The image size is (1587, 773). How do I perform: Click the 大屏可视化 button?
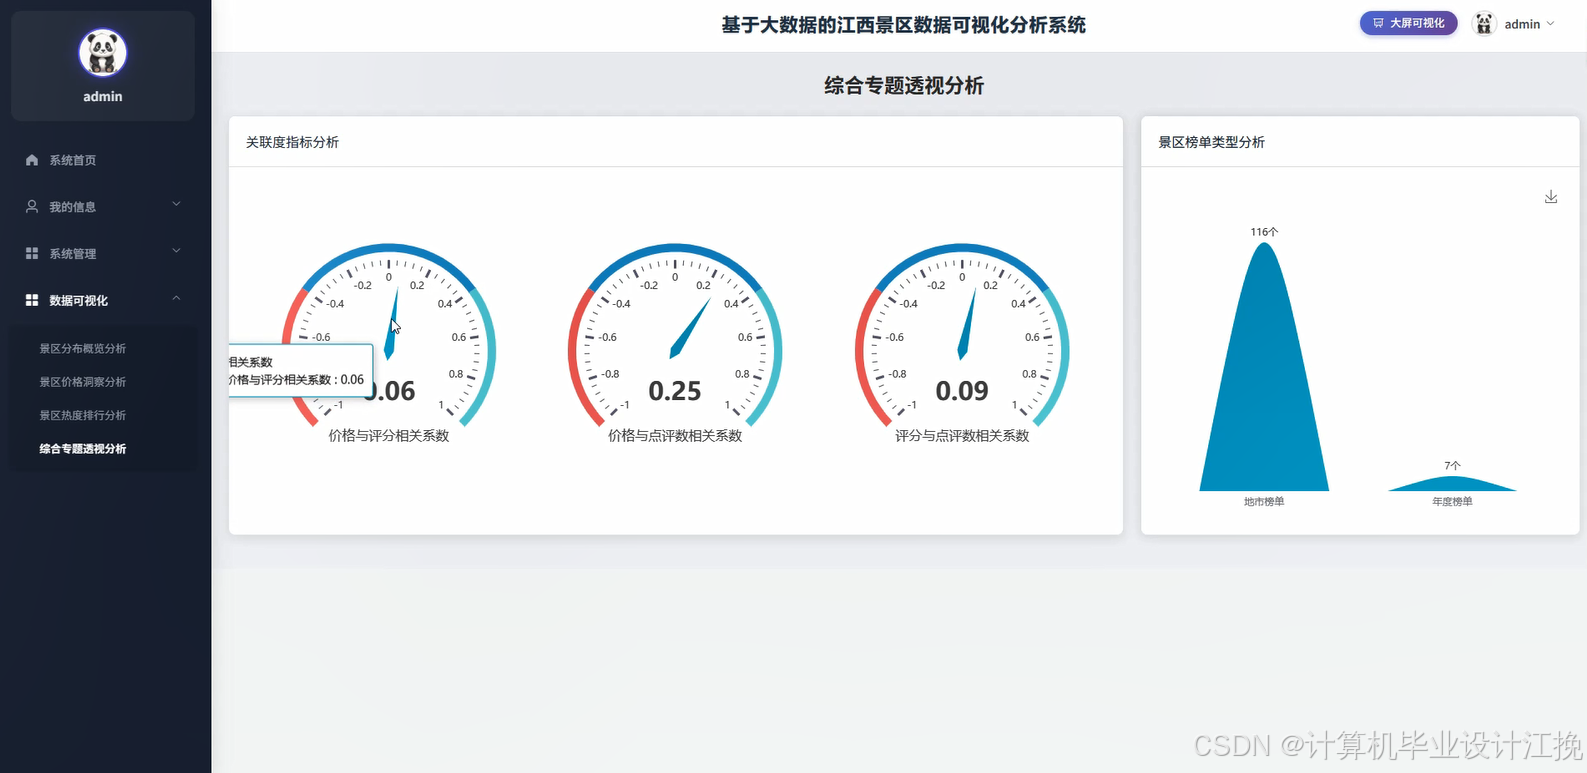(x=1408, y=23)
